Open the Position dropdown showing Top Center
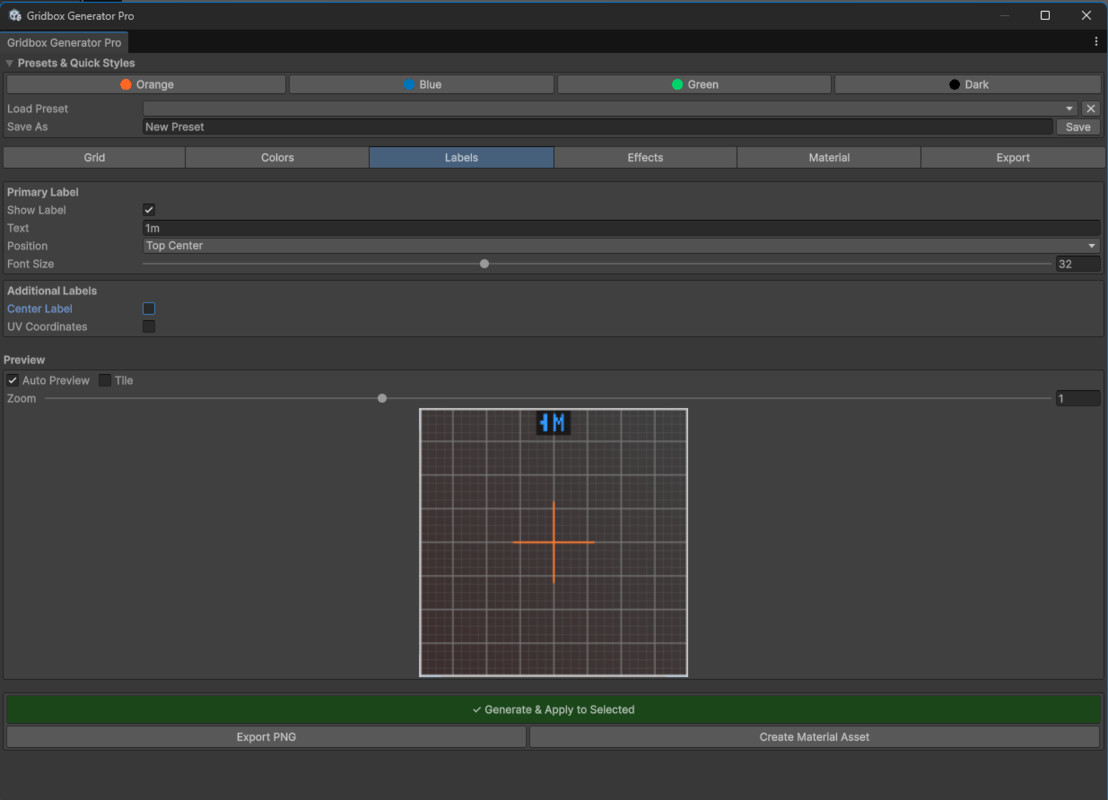1108x800 pixels. (620, 245)
